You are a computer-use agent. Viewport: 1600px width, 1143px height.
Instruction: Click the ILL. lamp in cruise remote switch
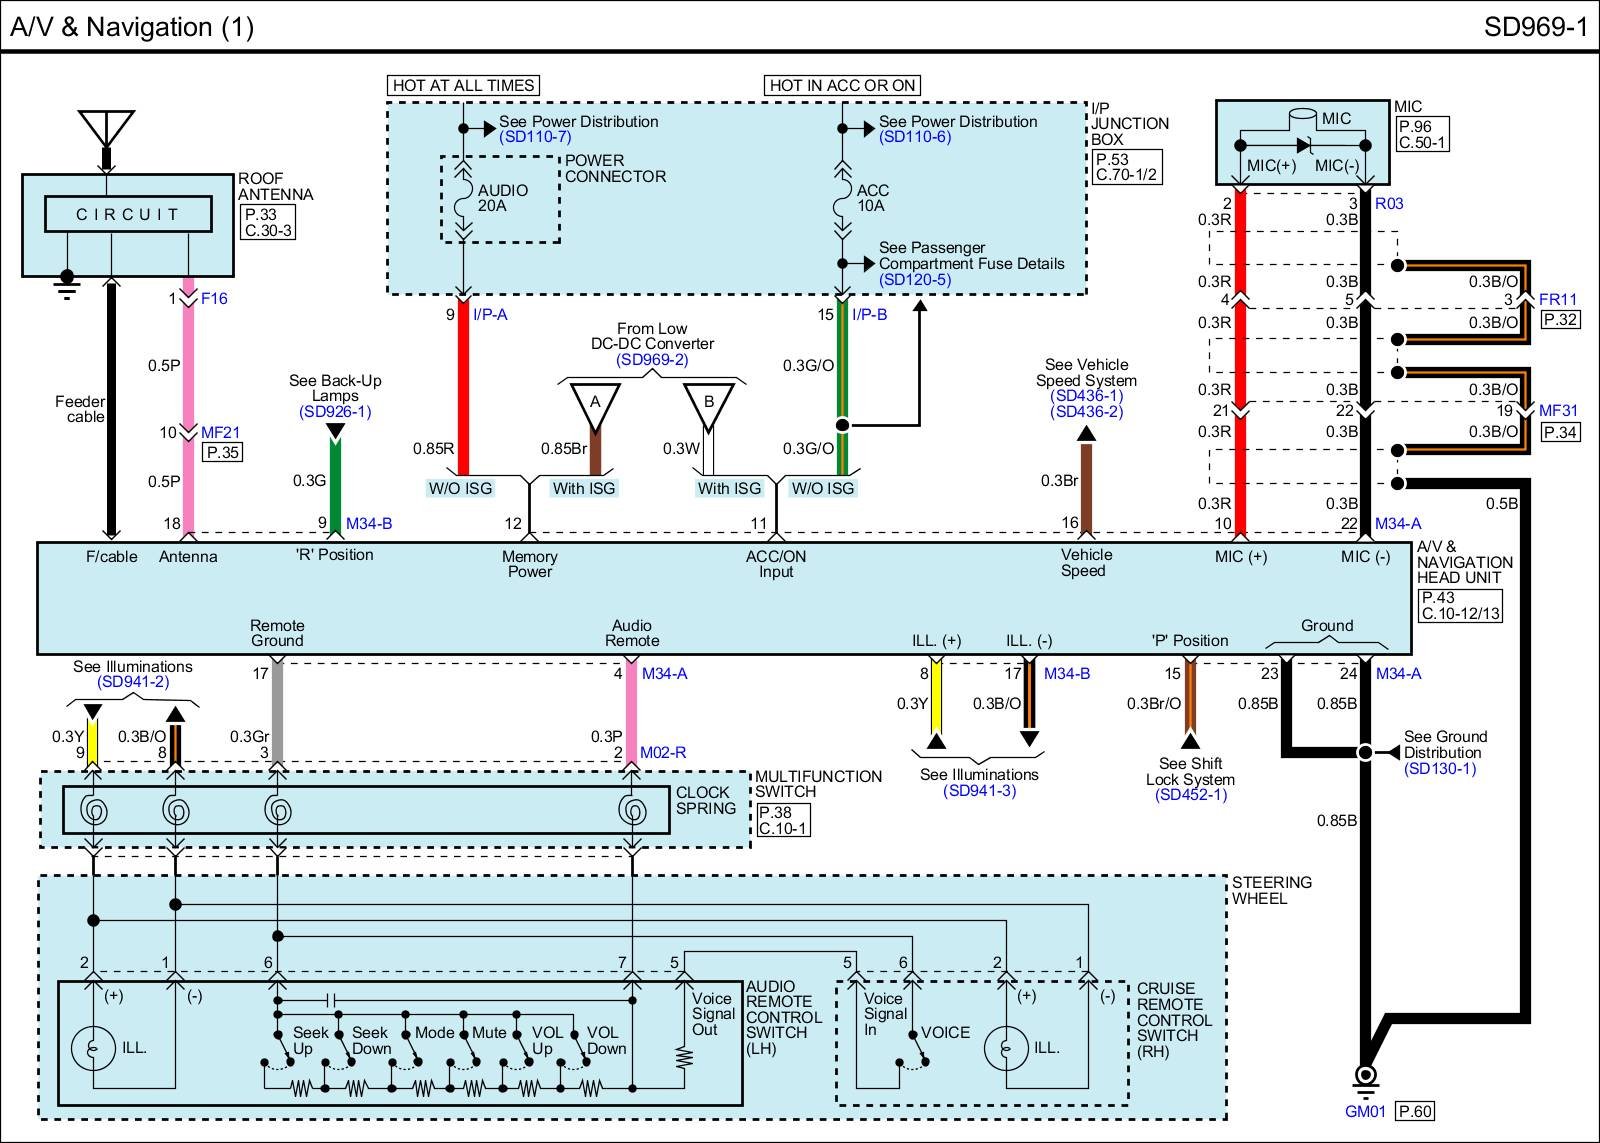coord(1007,1048)
